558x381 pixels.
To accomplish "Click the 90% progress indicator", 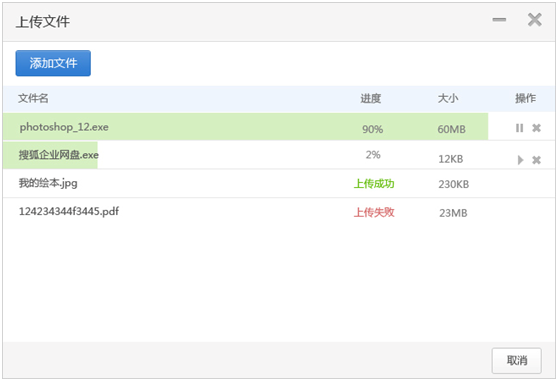I will (373, 129).
